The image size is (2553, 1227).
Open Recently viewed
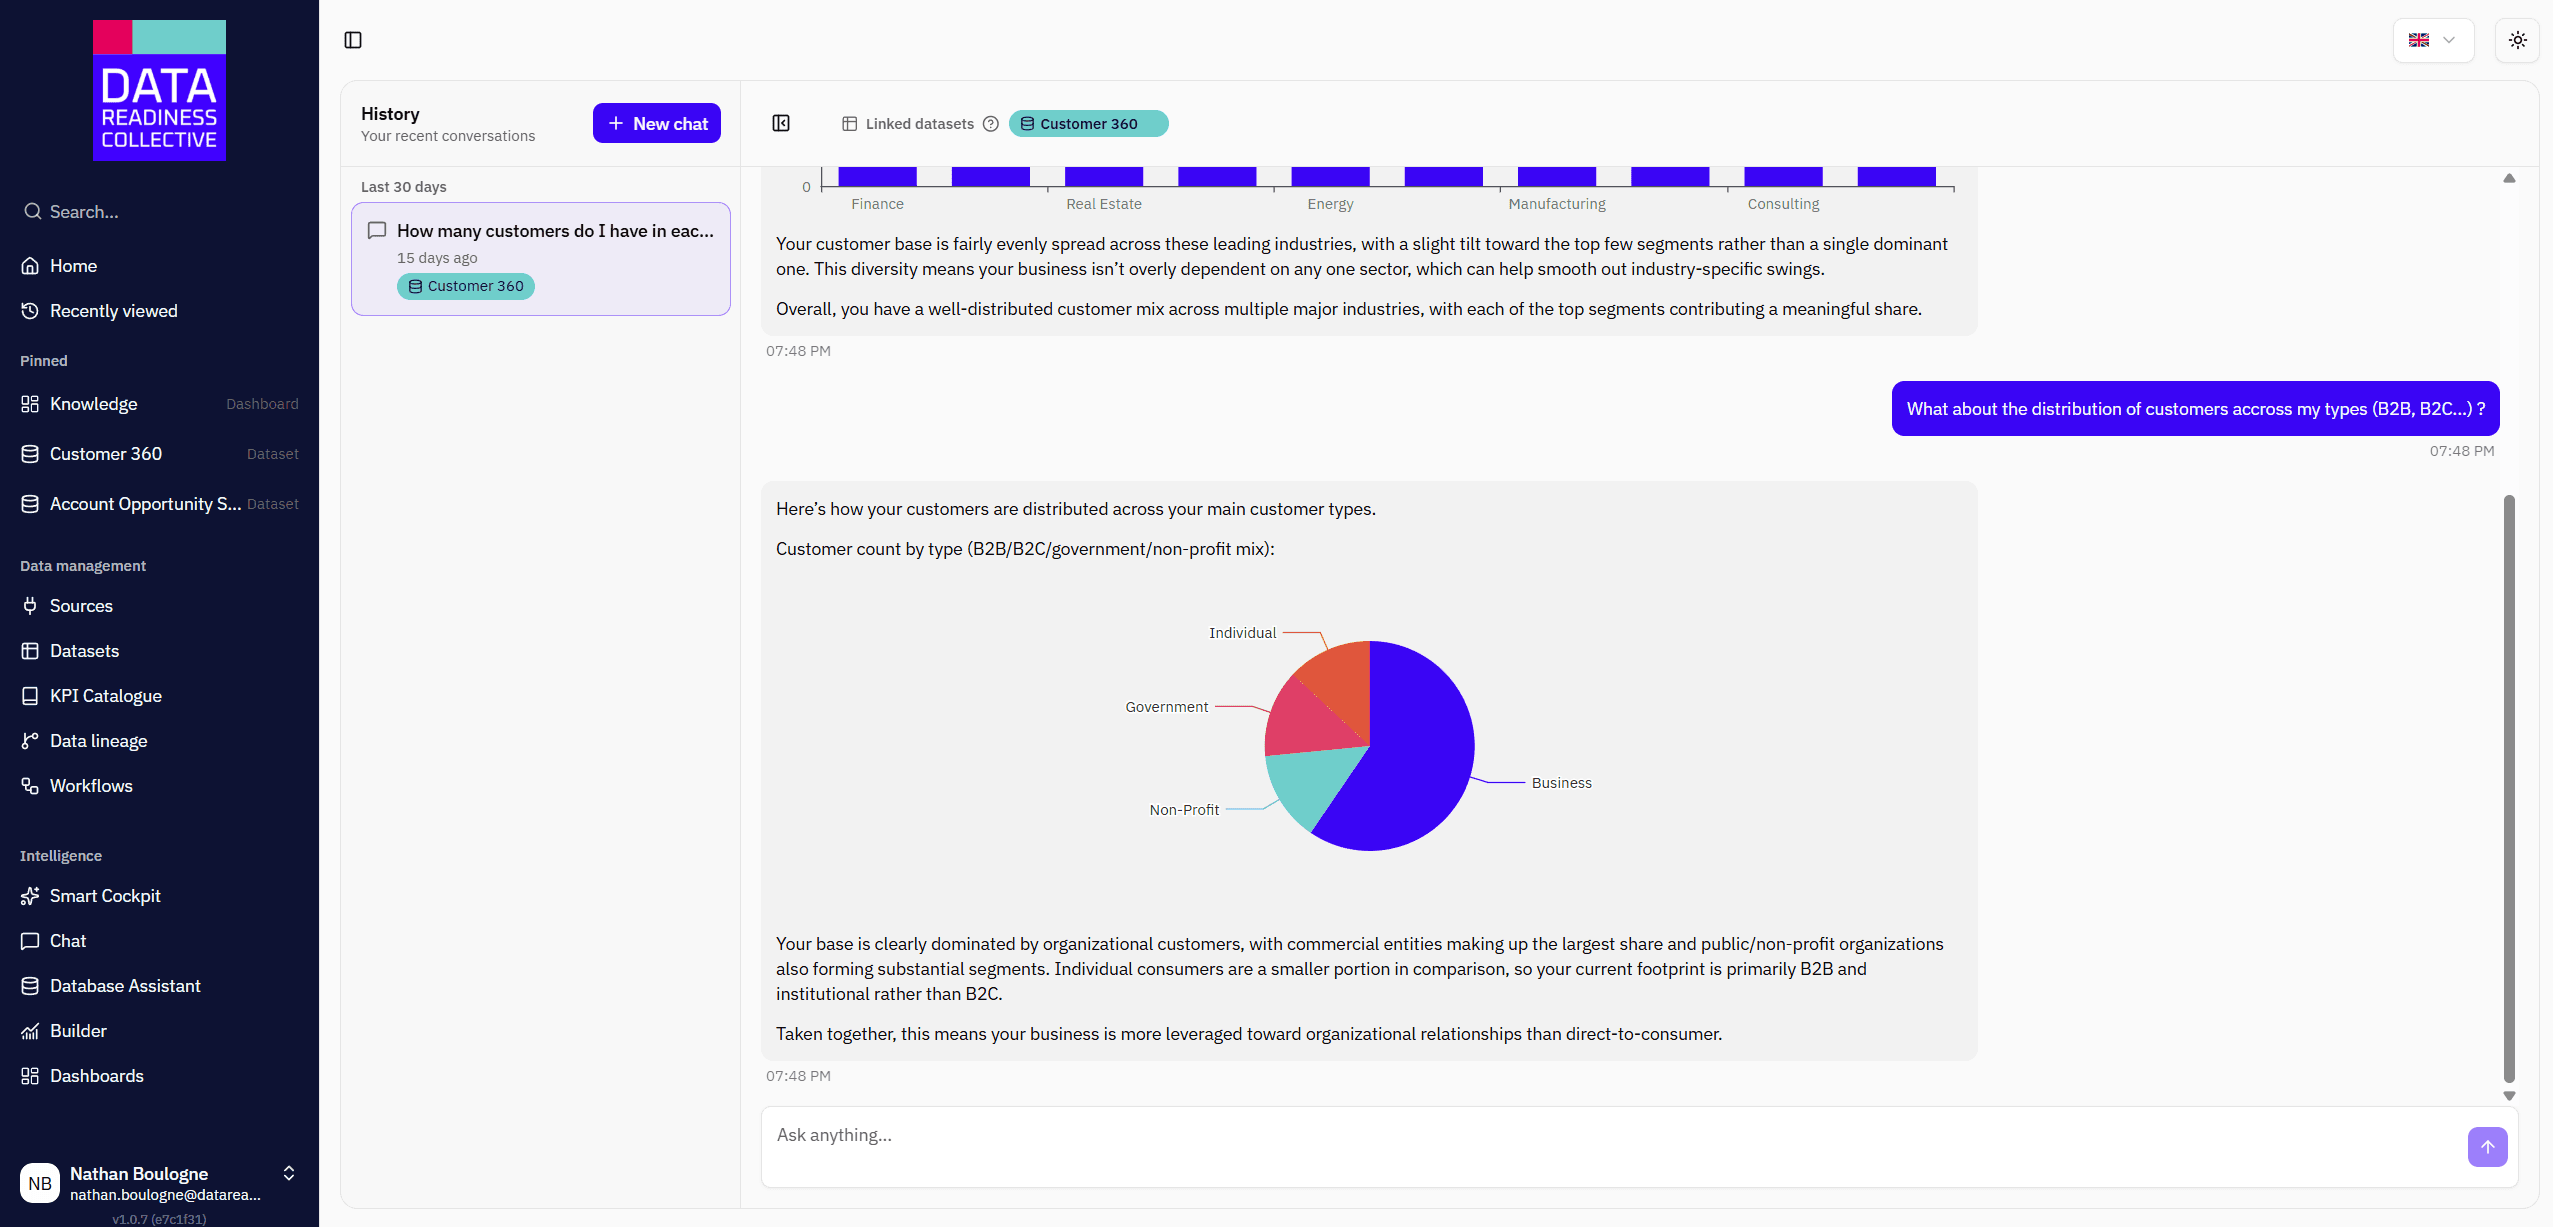160,311
